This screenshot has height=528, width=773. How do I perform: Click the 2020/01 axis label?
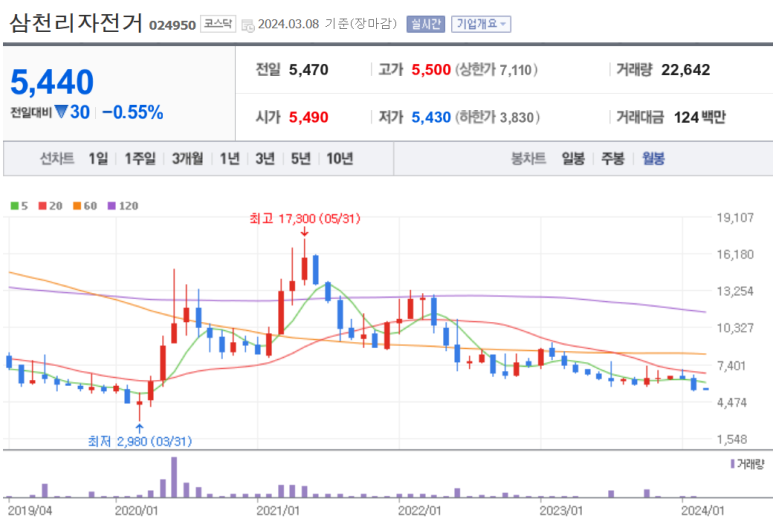137,511
